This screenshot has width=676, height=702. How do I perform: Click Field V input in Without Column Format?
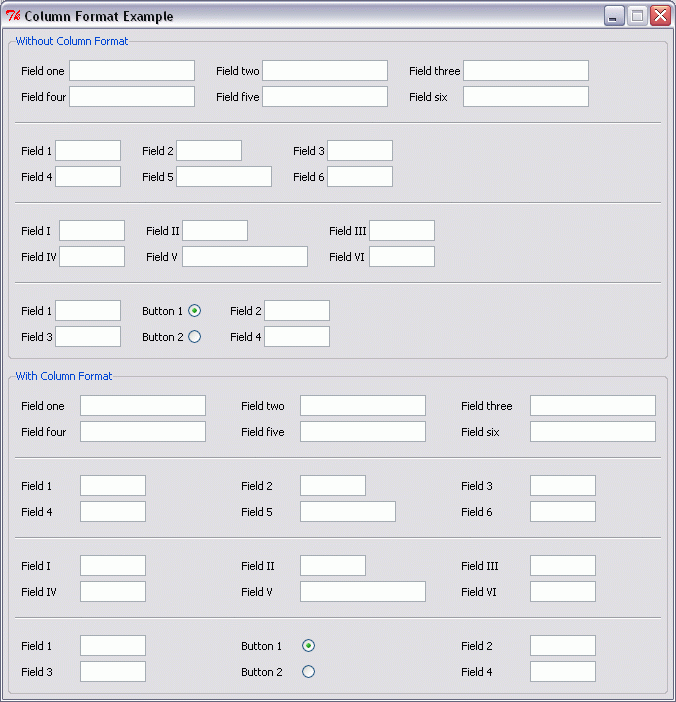pos(244,257)
